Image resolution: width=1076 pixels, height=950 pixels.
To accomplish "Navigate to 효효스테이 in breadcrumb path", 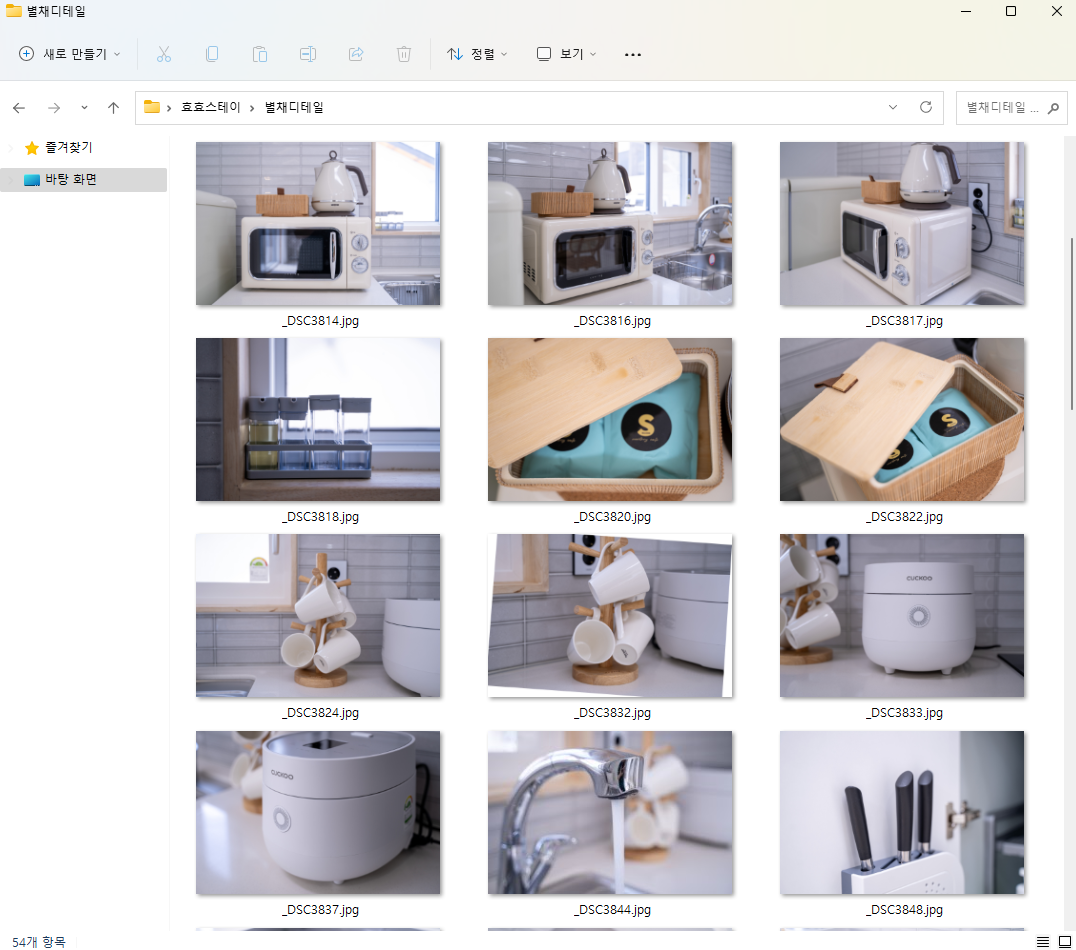I will pyautogui.click(x=210, y=107).
